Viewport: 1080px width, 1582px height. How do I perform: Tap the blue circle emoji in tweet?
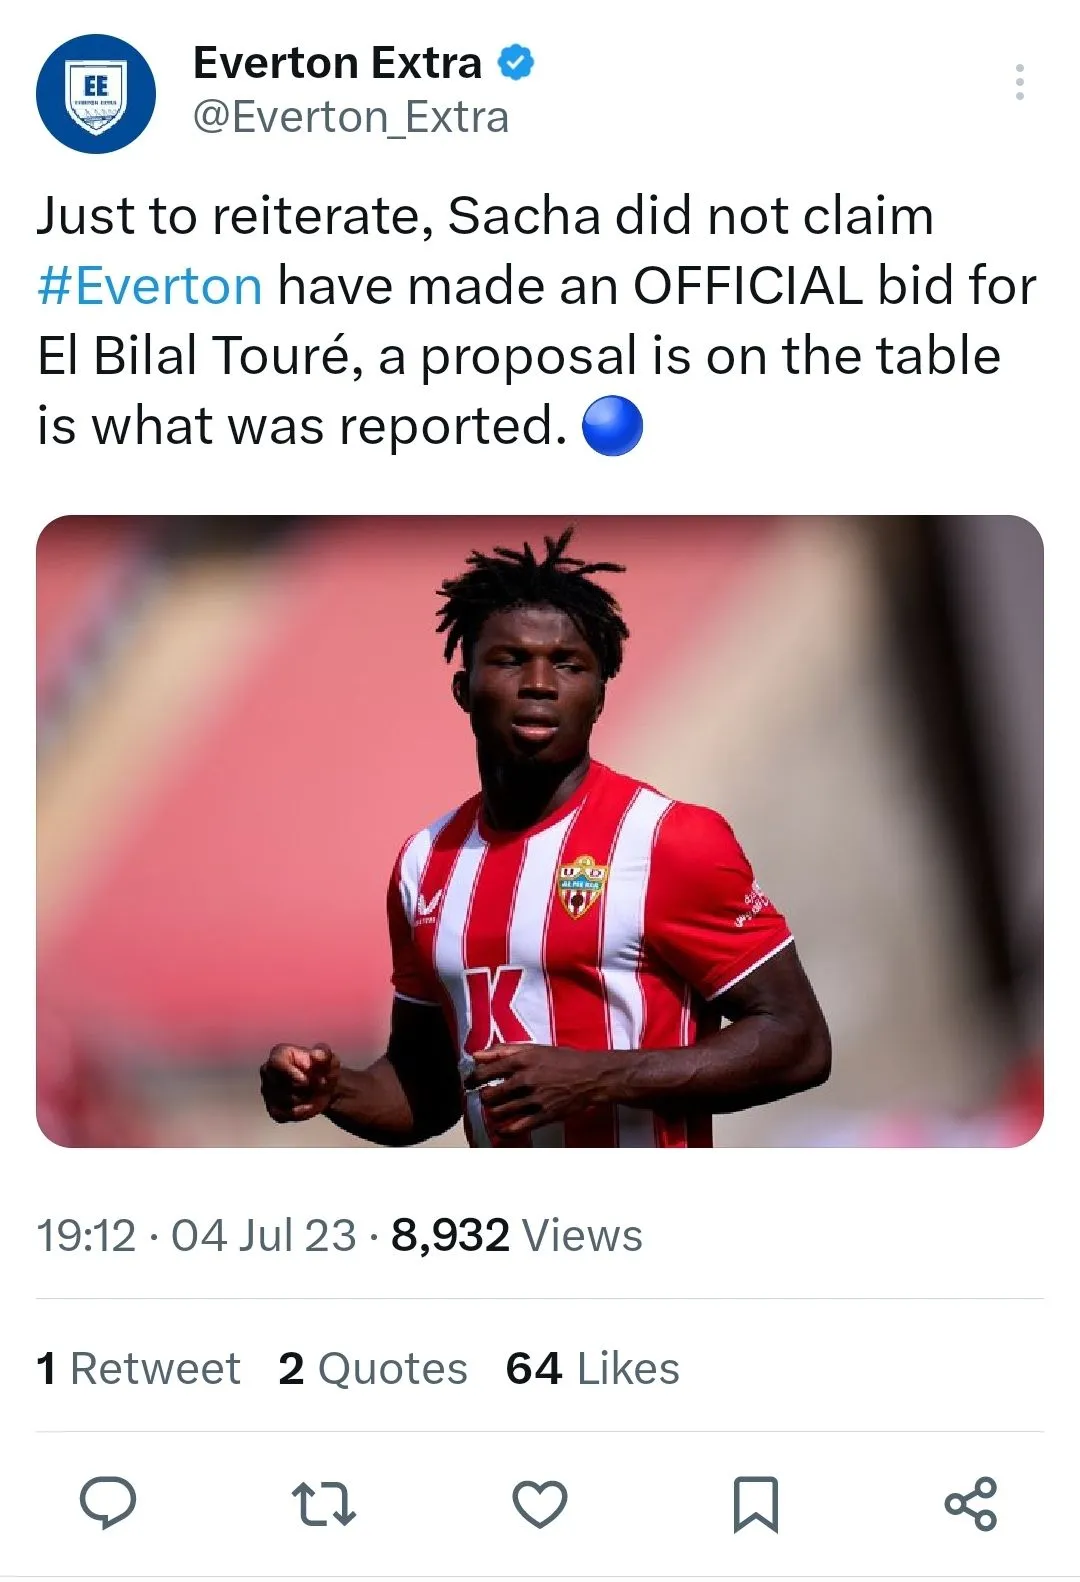[612, 426]
